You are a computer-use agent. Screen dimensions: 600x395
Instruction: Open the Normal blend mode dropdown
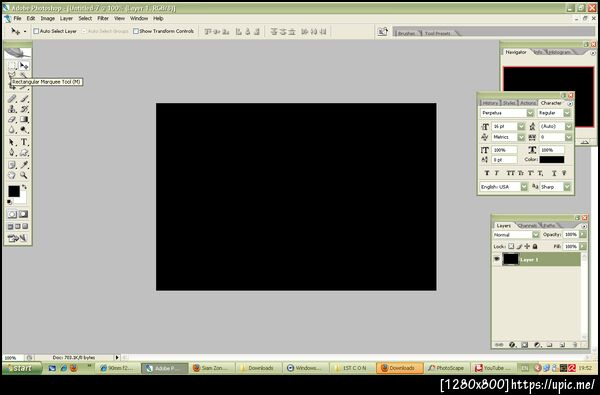tap(536, 235)
